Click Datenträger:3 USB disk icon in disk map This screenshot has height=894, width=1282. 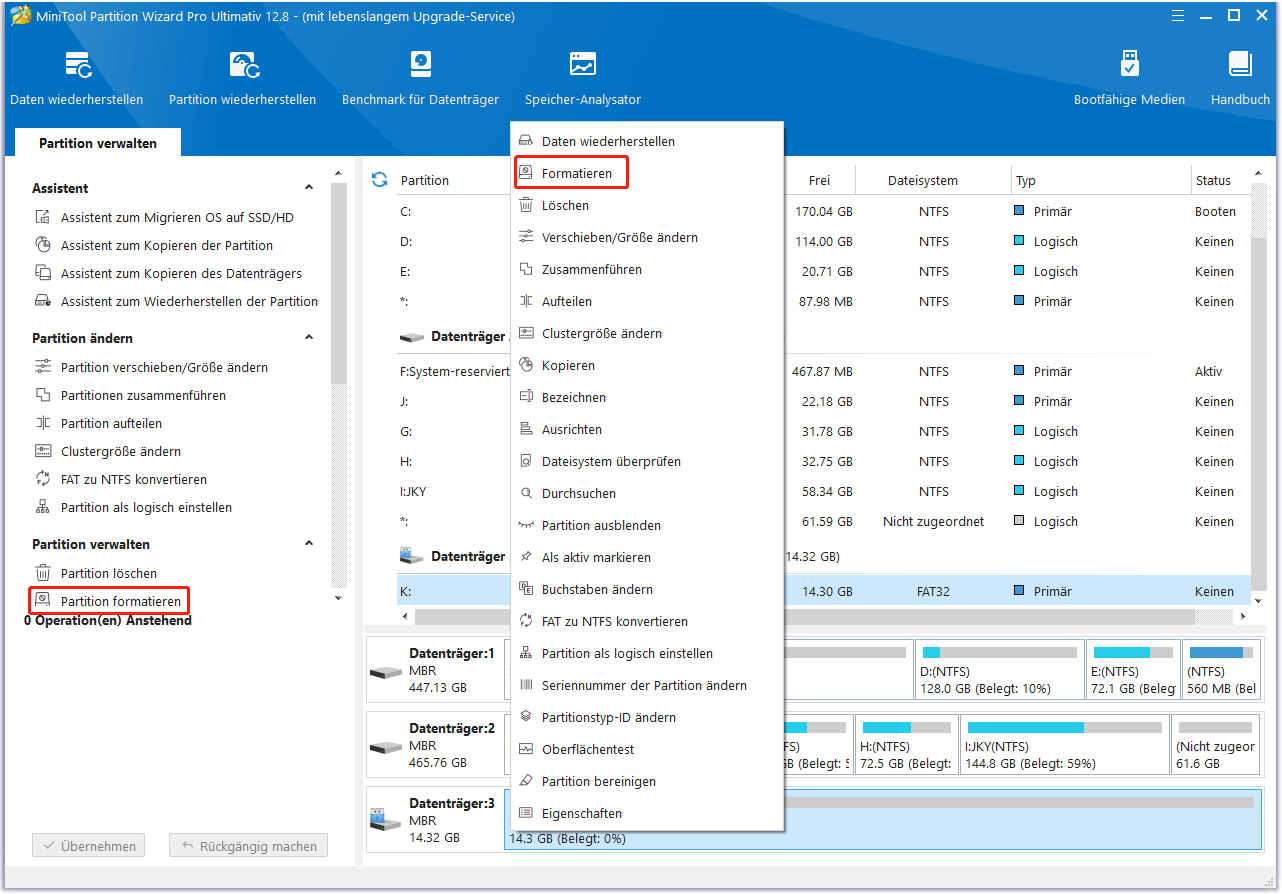pos(386,819)
